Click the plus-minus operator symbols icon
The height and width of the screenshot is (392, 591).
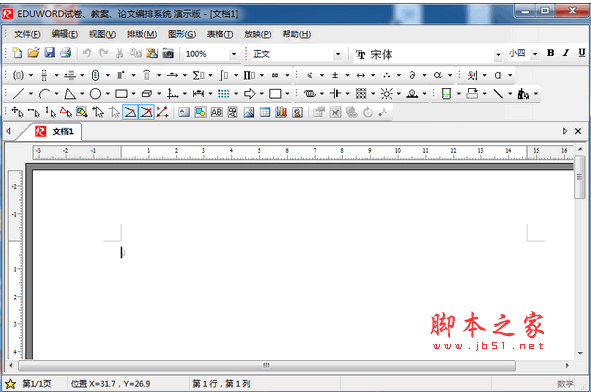[335, 75]
